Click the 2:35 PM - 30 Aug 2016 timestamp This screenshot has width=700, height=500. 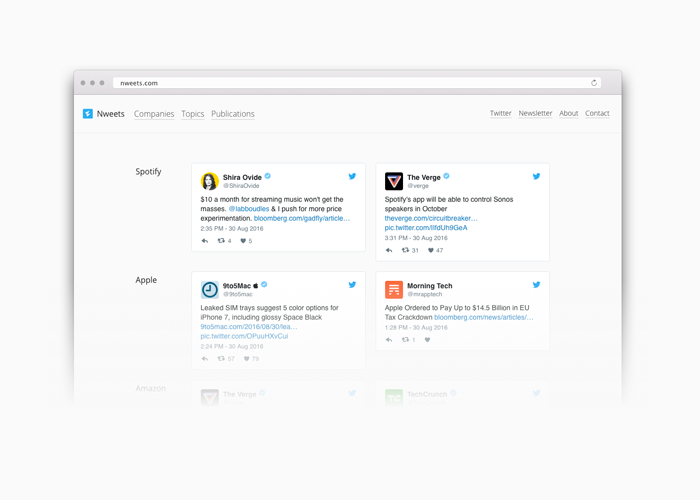232,229
